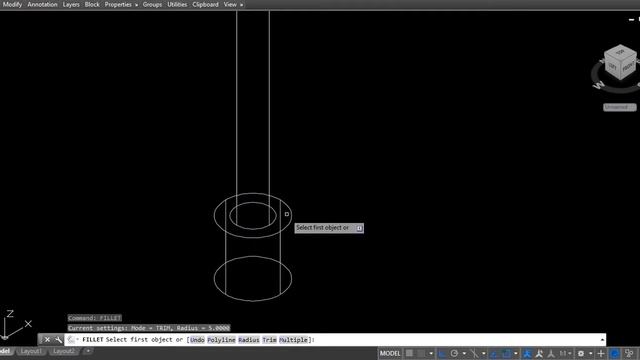Open isometric drafting plane dropdown arrow
The height and width of the screenshot is (360, 640).
pos(484,353)
